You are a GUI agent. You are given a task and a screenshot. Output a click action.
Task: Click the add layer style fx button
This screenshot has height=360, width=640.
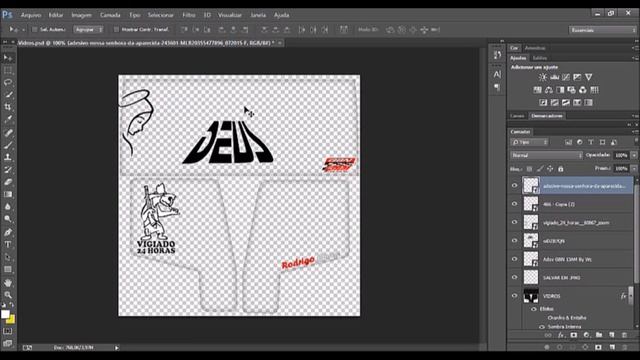tap(561, 335)
